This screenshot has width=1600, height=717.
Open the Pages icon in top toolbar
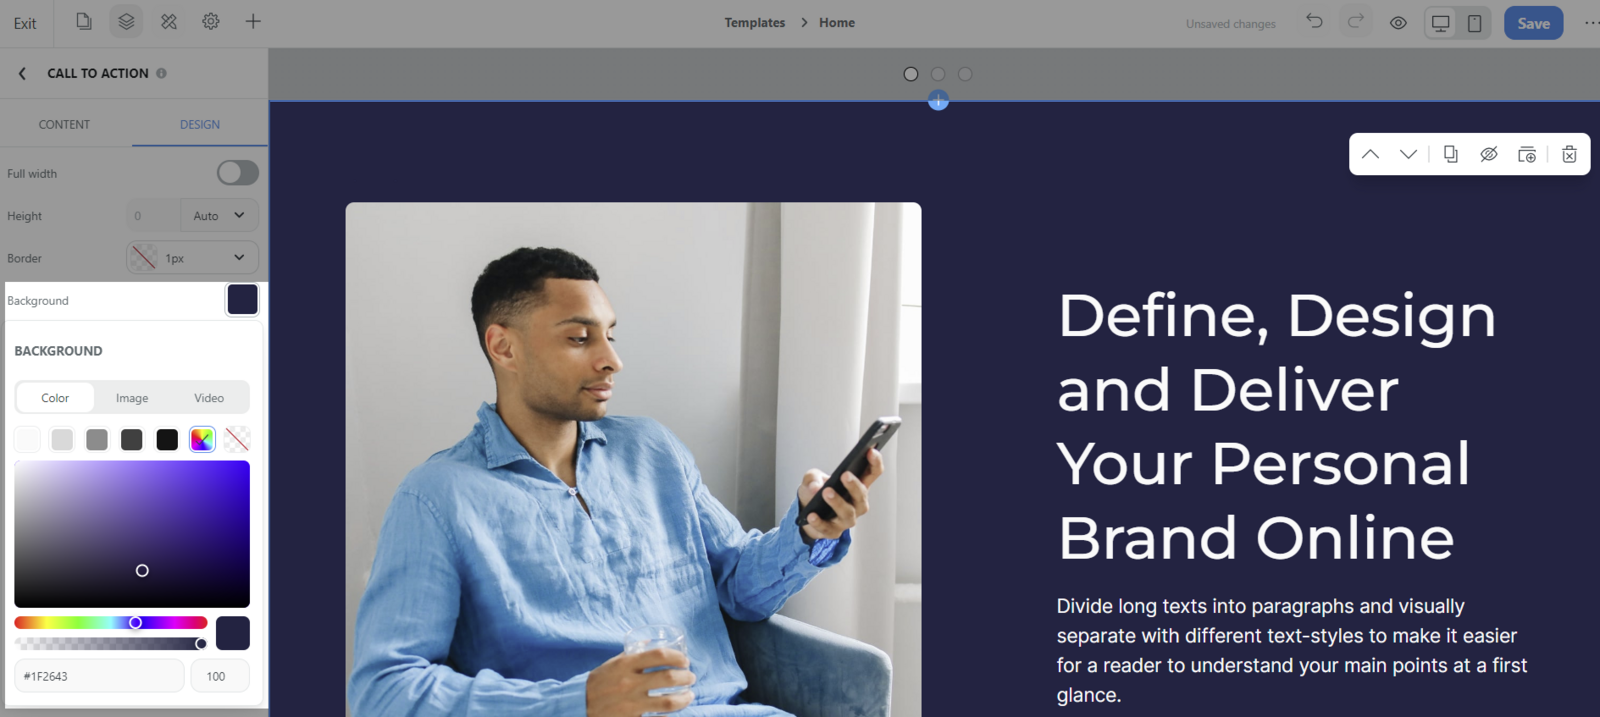click(84, 21)
